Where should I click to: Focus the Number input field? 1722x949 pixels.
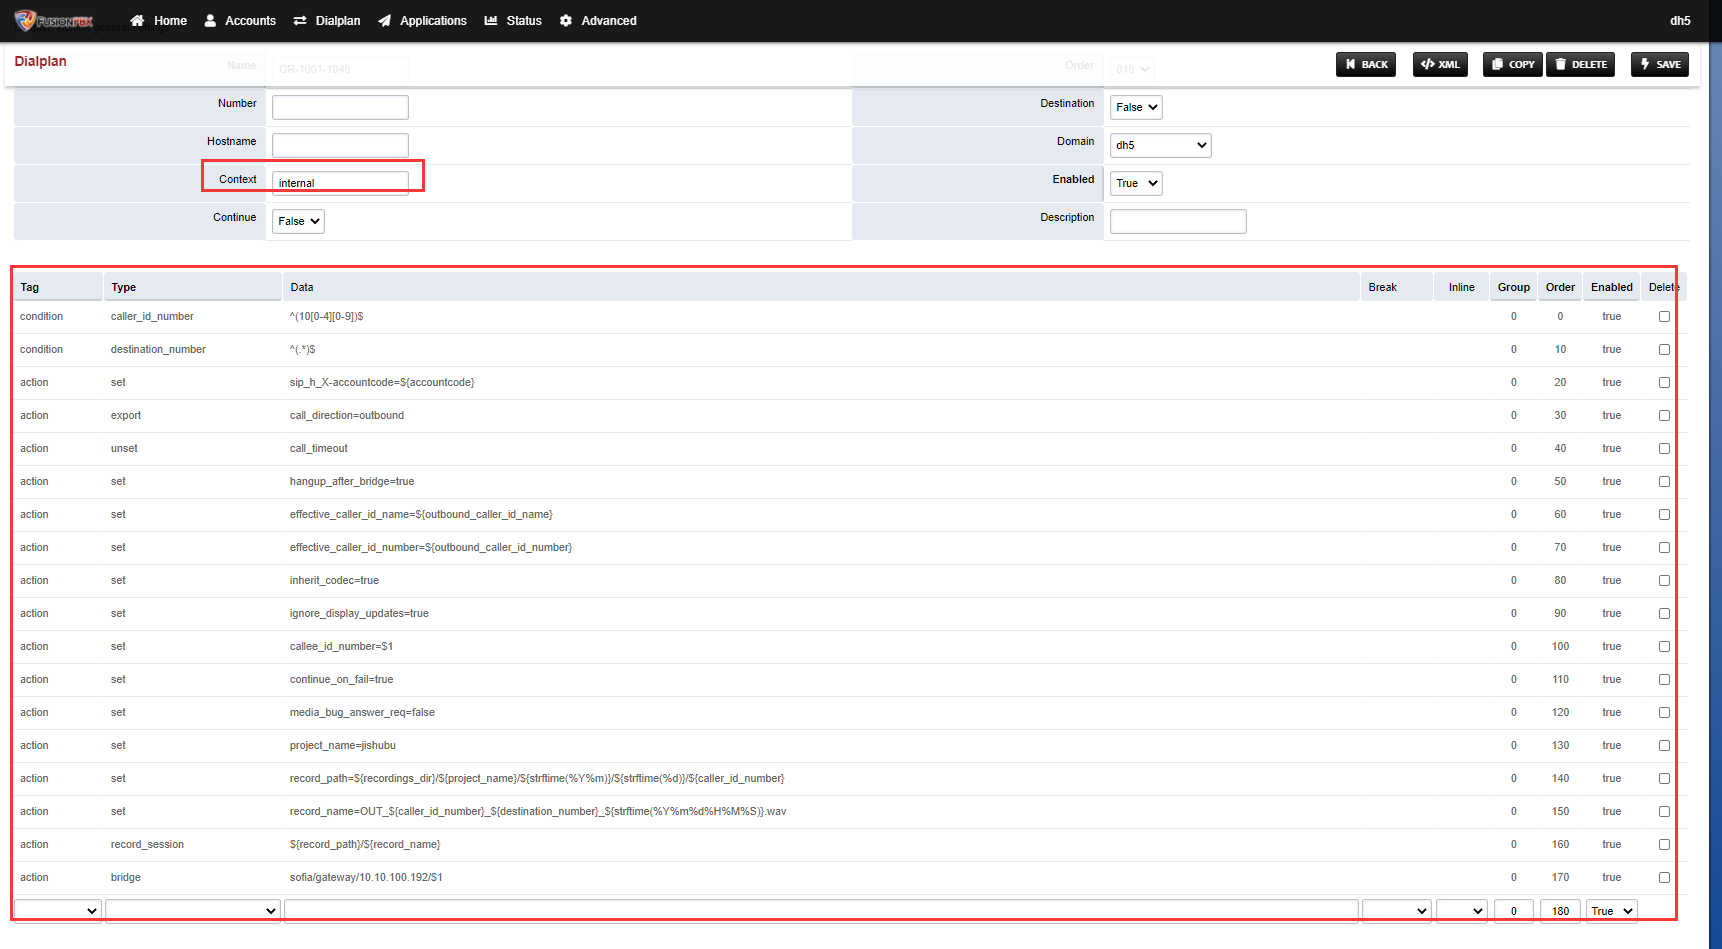coord(340,107)
